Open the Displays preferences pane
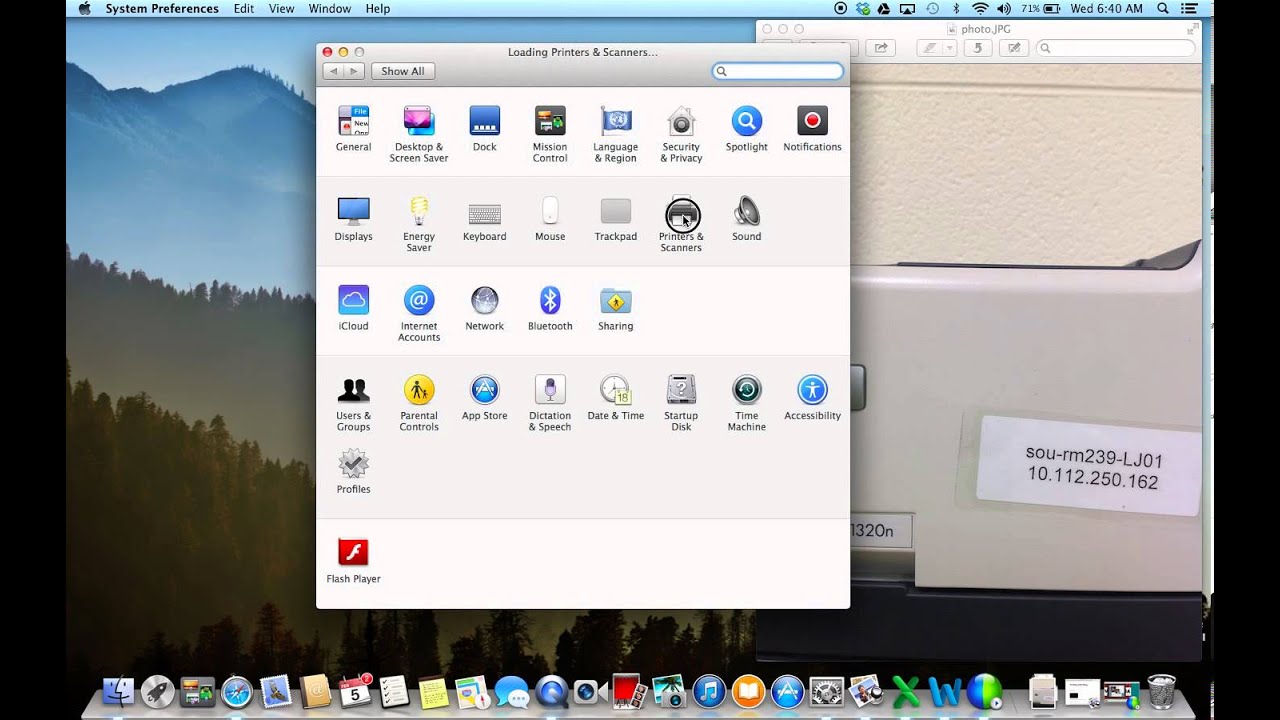 (353, 219)
